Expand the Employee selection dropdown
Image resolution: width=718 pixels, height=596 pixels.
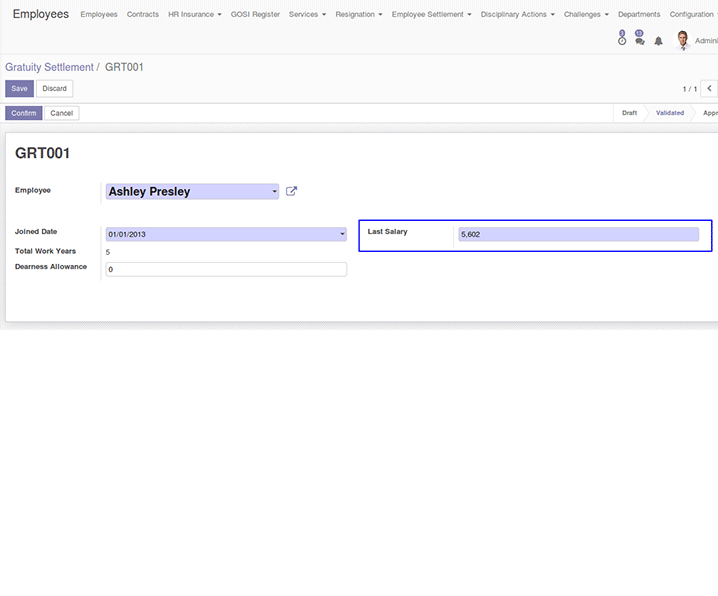274,192
